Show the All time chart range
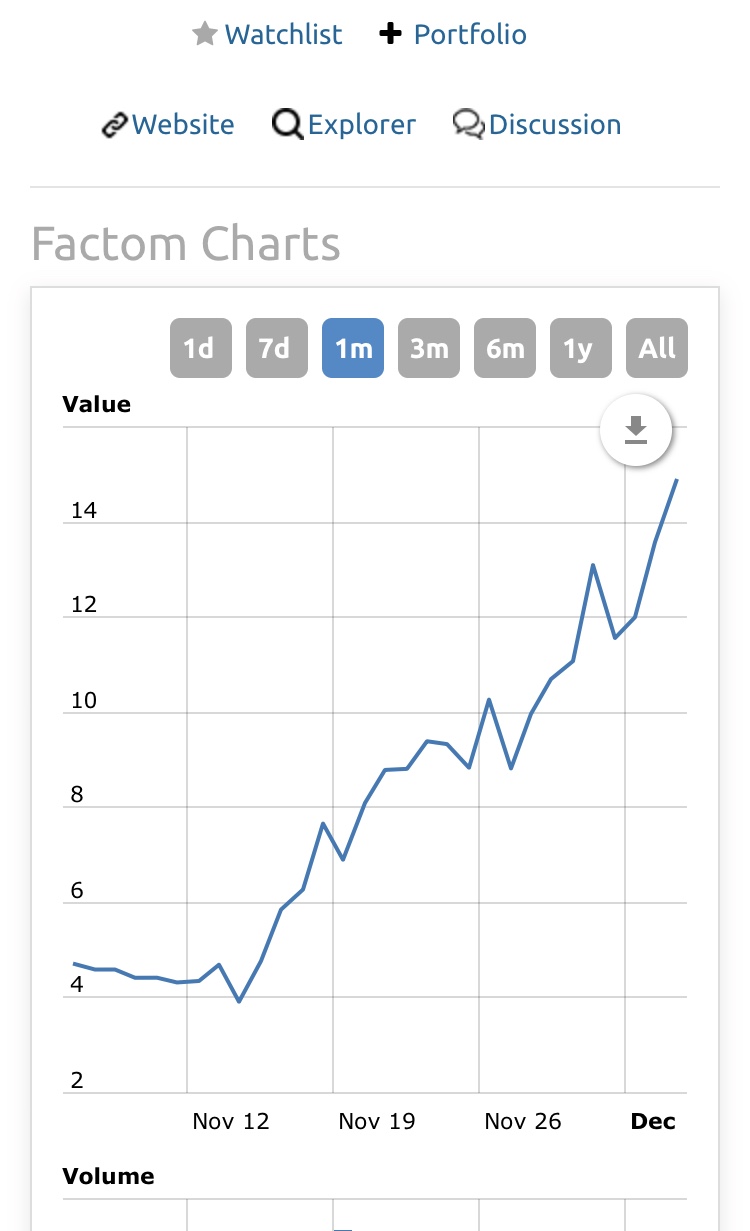The height and width of the screenshot is (1231, 750). coord(657,348)
